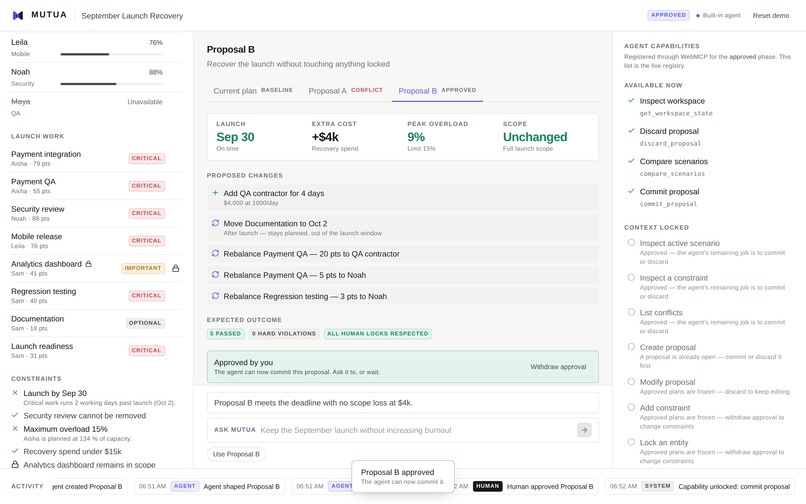The height and width of the screenshot is (504, 806).
Task: Click the check on Recovery spend under $15k
Action: [15, 451]
